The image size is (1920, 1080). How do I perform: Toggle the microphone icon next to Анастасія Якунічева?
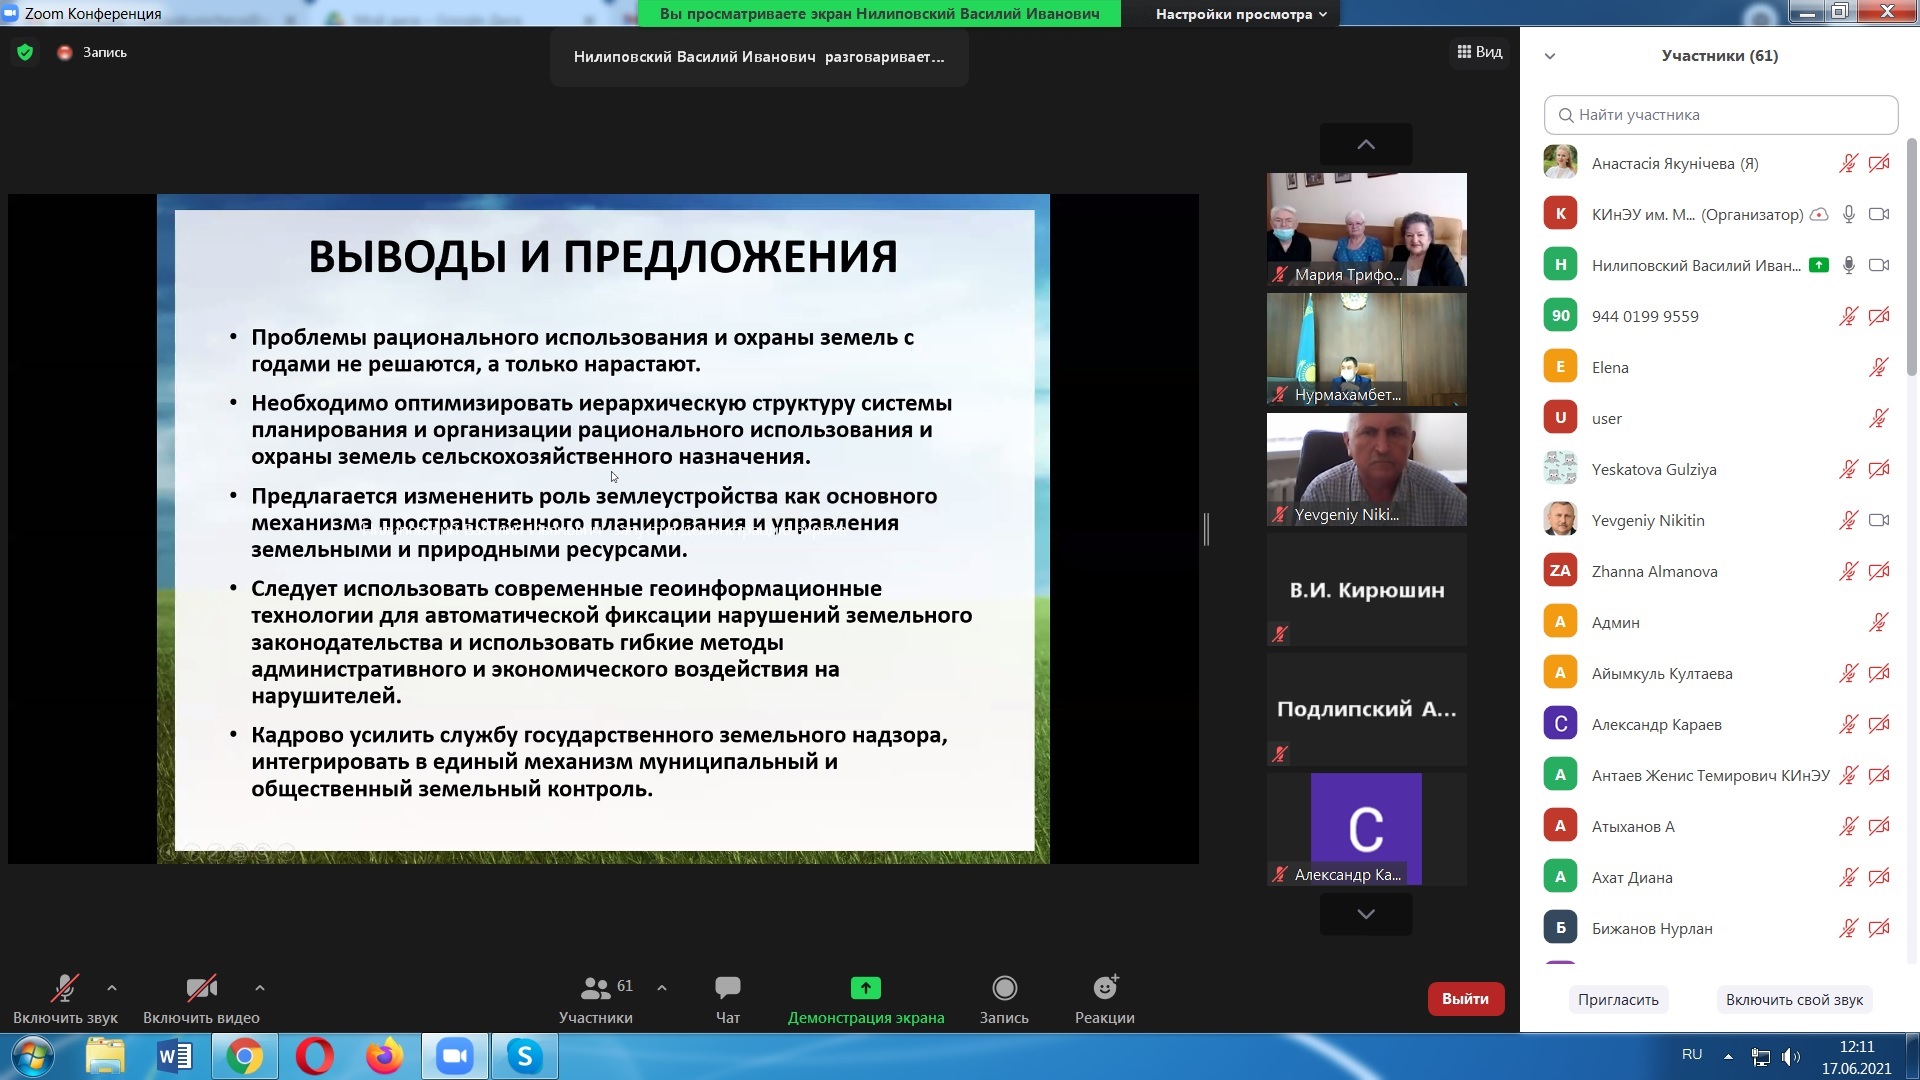coord(1848,163)
